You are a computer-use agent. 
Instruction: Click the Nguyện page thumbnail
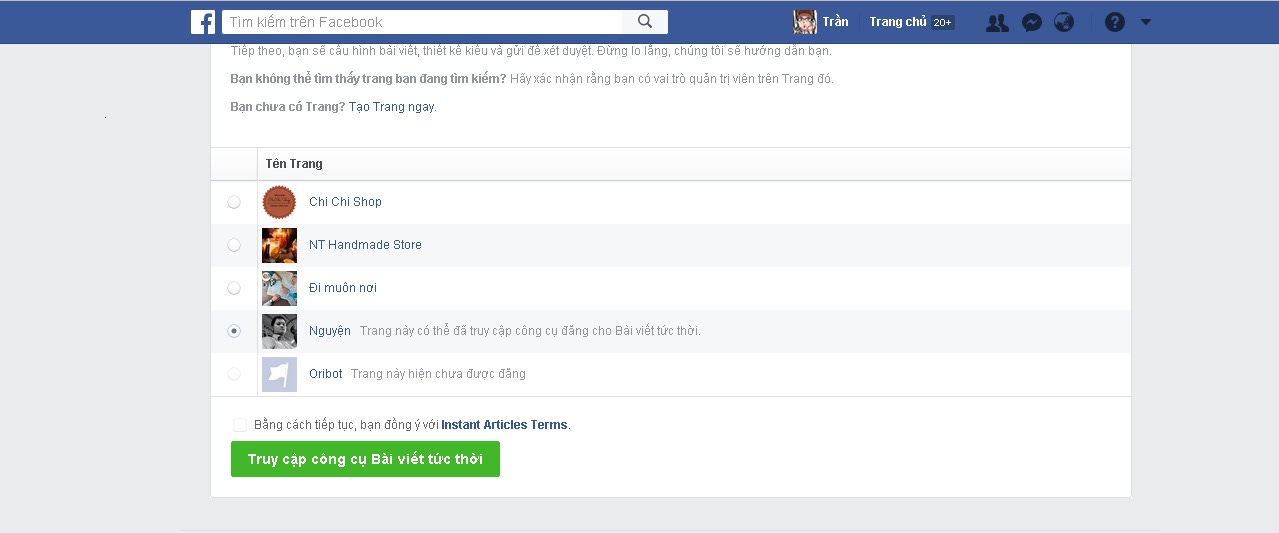point(279,331)
